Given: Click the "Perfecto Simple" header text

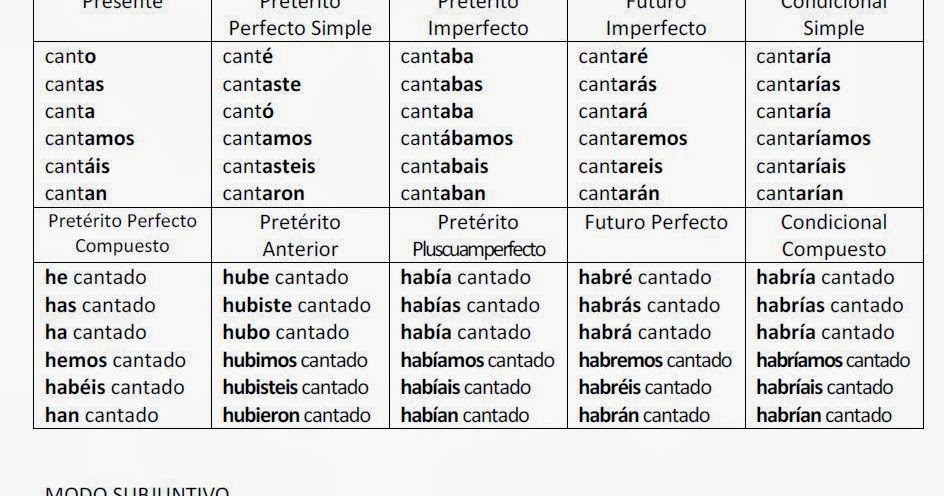Looking at the screenshot, I should click(300, 28).
